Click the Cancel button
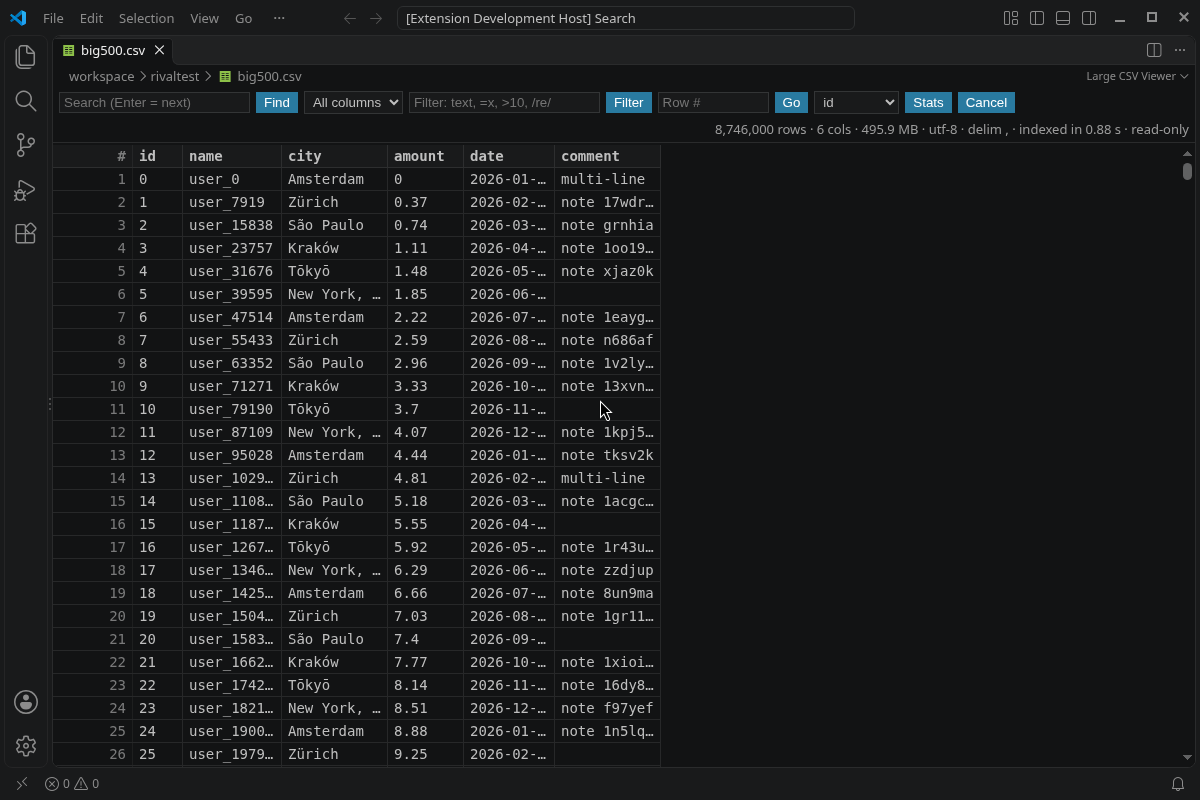Viewport: 1200px width, 800px height. 986,102
